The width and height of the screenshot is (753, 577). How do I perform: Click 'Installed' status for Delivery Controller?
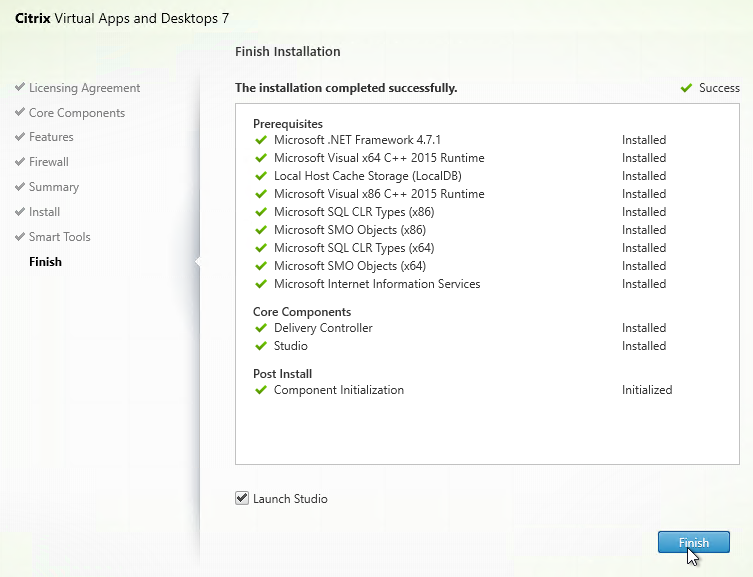[x=644, y=328]
